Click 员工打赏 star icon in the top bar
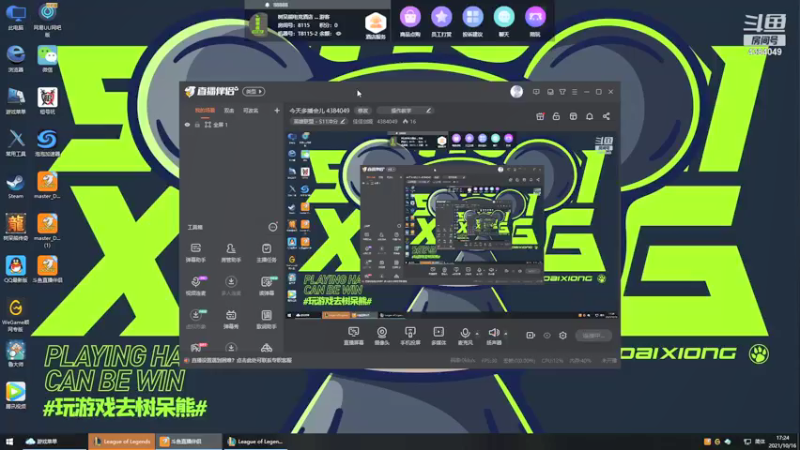Viewport: 800px width, 450px height. click(x=441, y=22)
